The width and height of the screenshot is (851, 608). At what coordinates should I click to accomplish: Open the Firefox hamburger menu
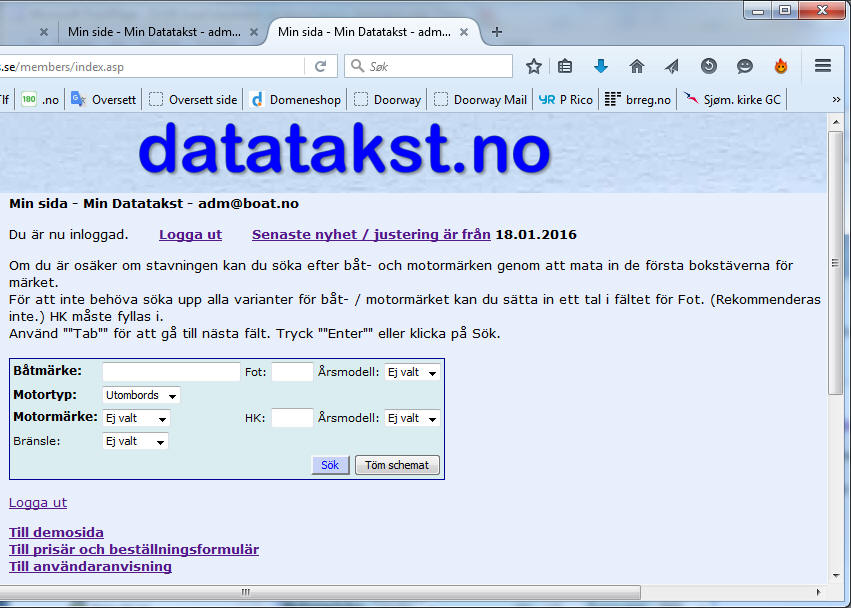click(823, 66)
